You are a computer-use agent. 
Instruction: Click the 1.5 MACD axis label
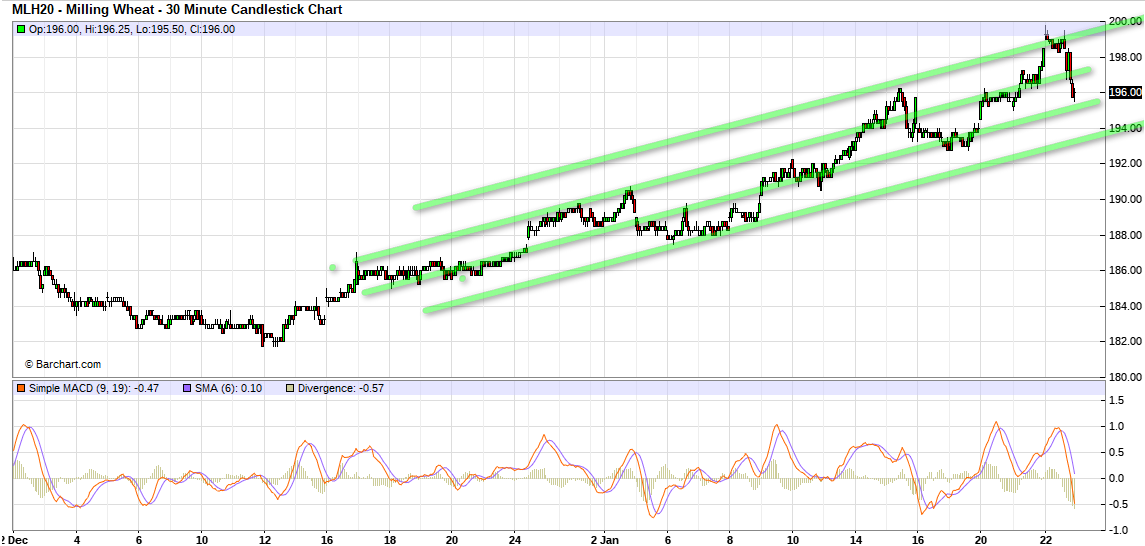tap(1119, 400)
